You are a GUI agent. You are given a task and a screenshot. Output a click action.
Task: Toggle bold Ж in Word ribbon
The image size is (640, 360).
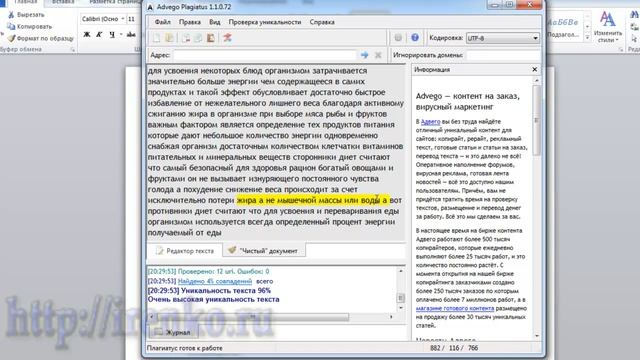click(x=87, y=35)
